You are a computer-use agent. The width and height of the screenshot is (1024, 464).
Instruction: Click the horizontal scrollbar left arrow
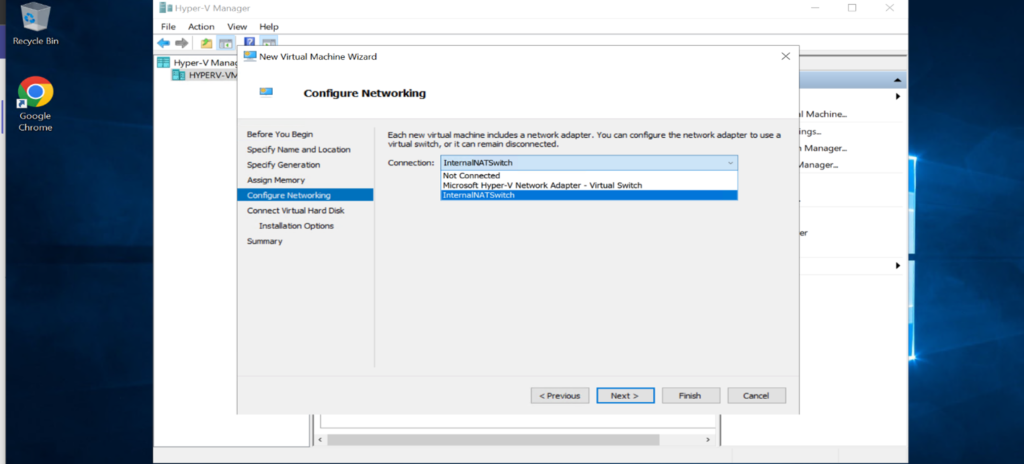click(x=320, y=440)
